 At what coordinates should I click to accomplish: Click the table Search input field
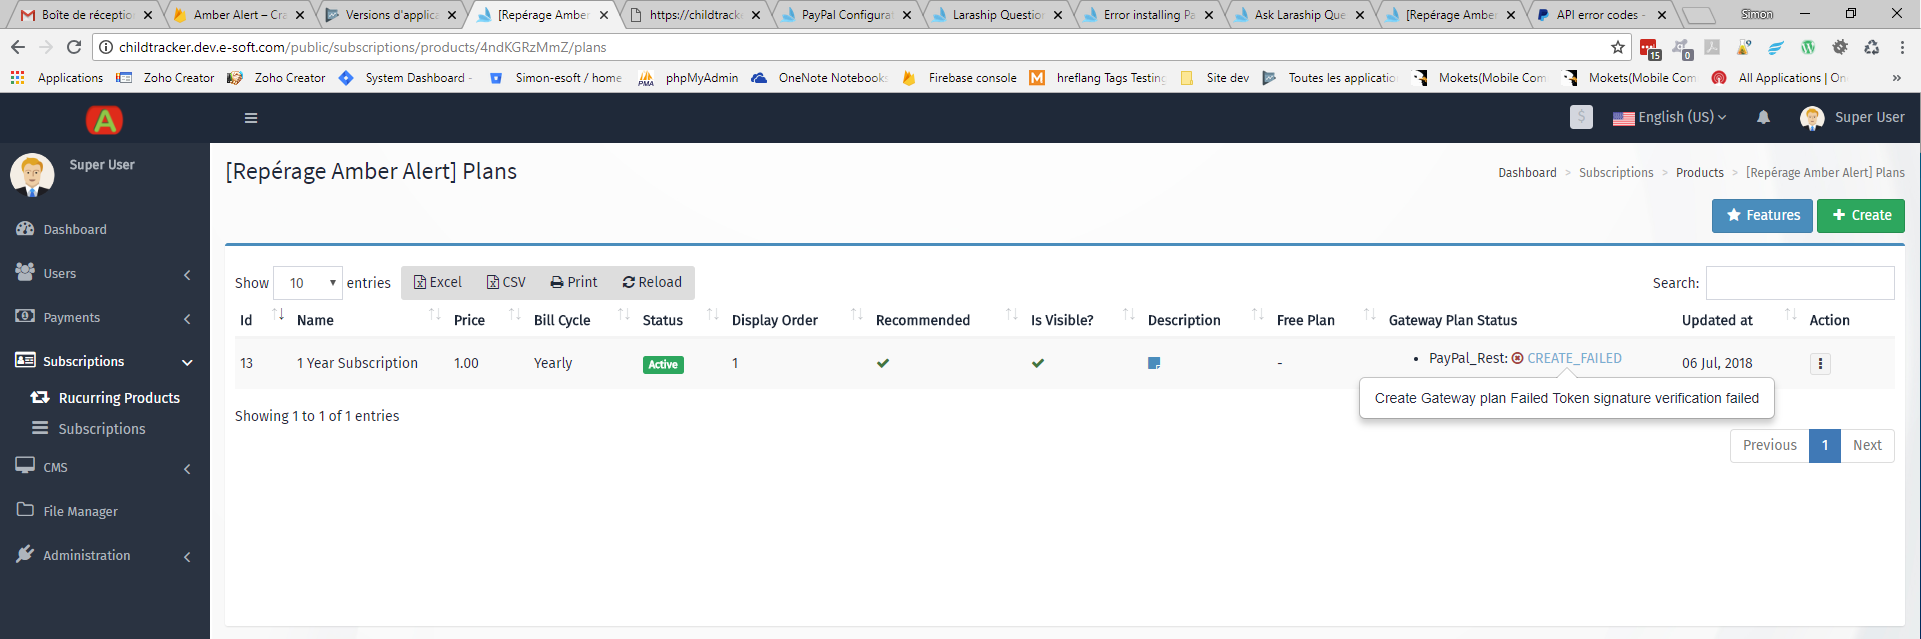[x=1799, y=283]
